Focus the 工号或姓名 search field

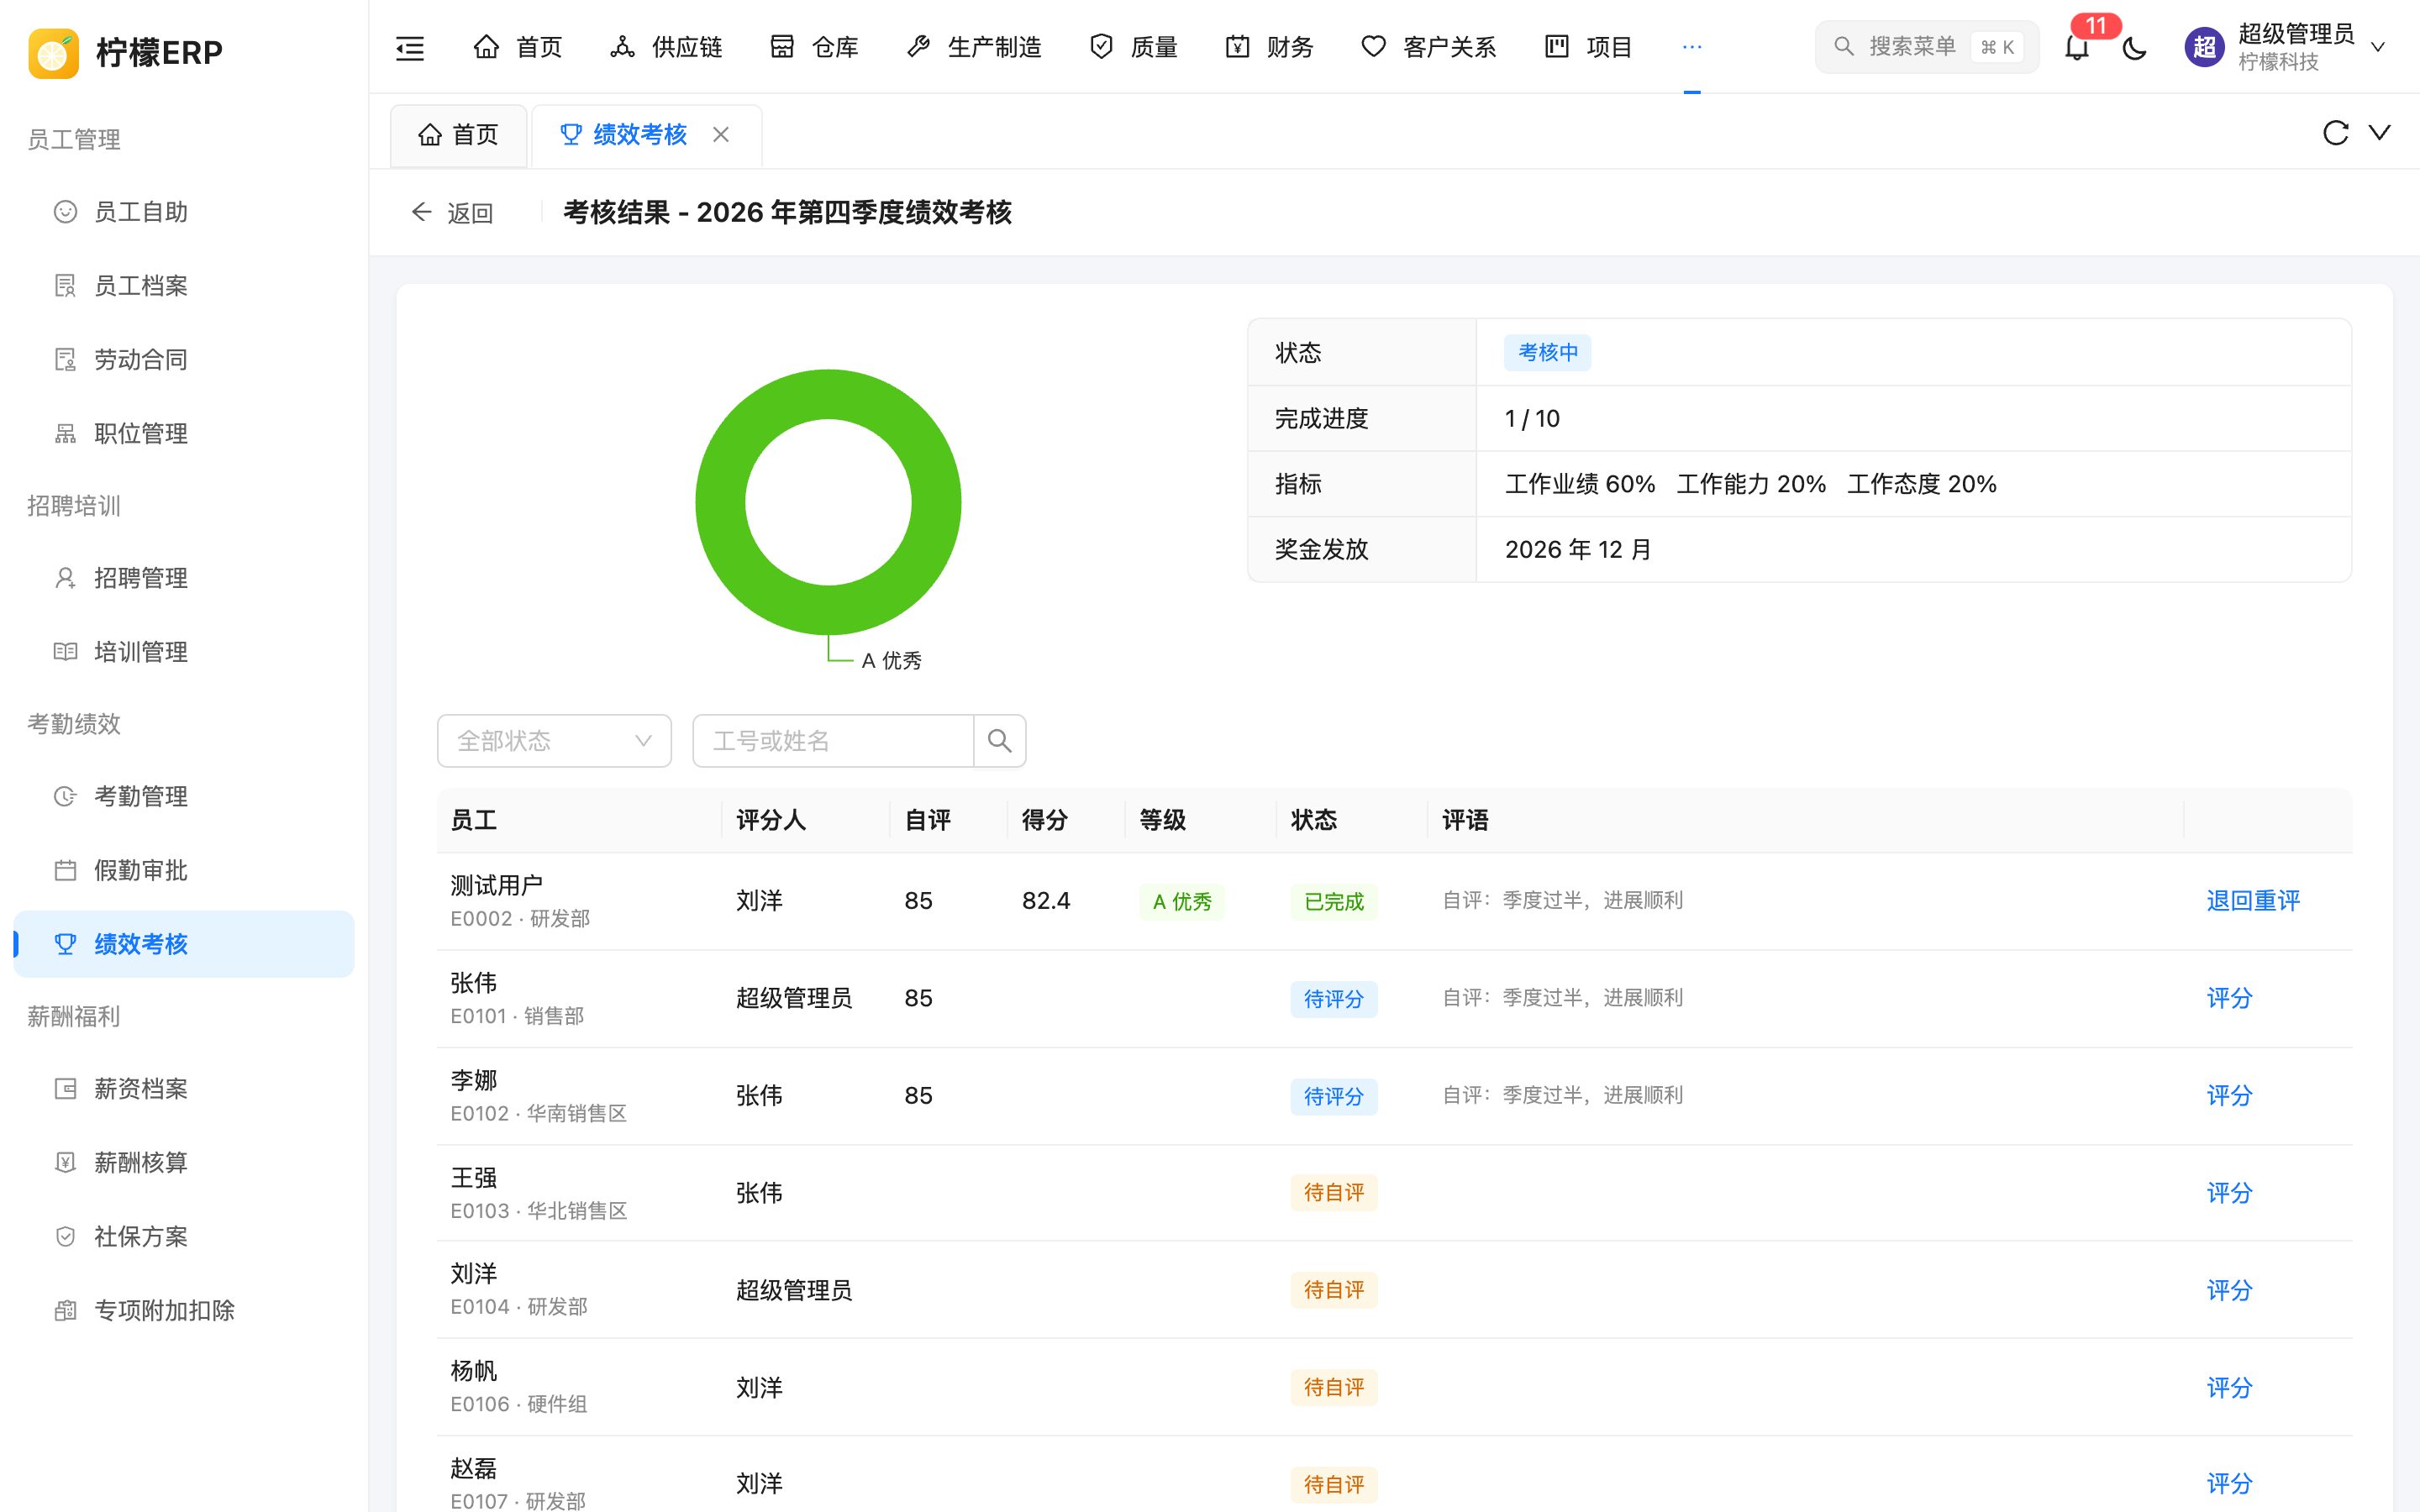coord(833,741)
